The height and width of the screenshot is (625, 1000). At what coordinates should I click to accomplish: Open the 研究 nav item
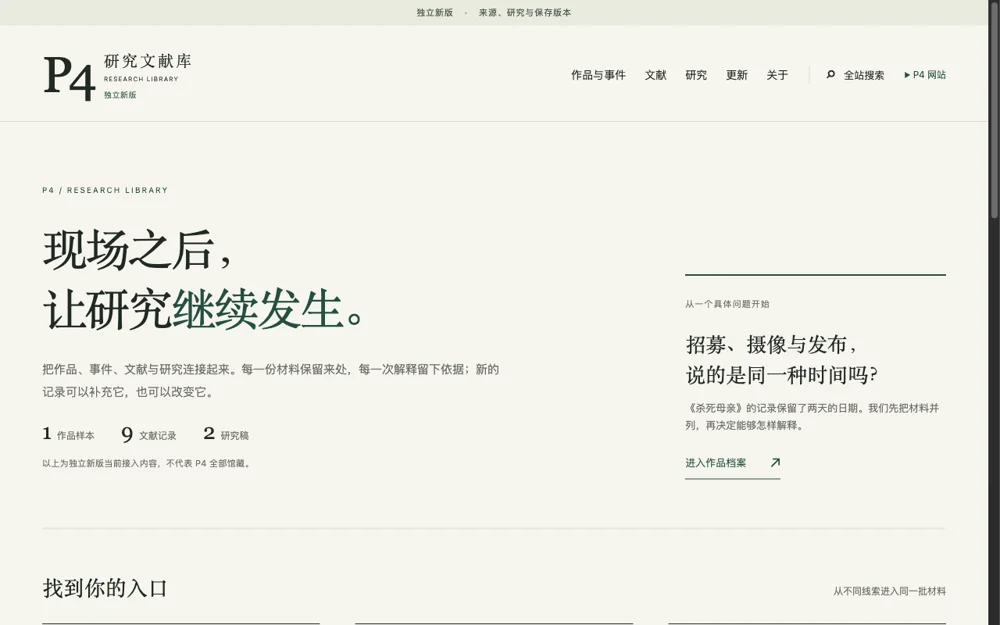(696, 75)
